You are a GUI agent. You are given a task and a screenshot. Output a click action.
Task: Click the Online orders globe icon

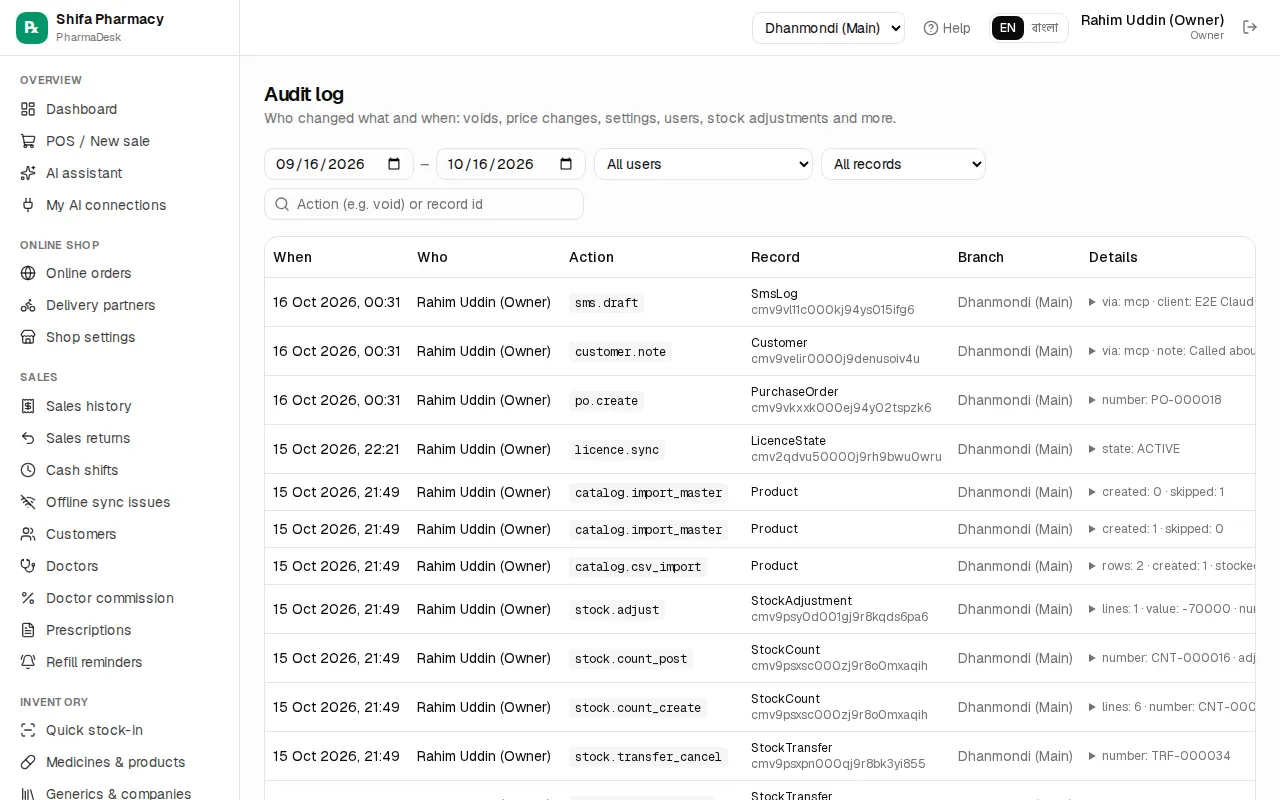28,273
